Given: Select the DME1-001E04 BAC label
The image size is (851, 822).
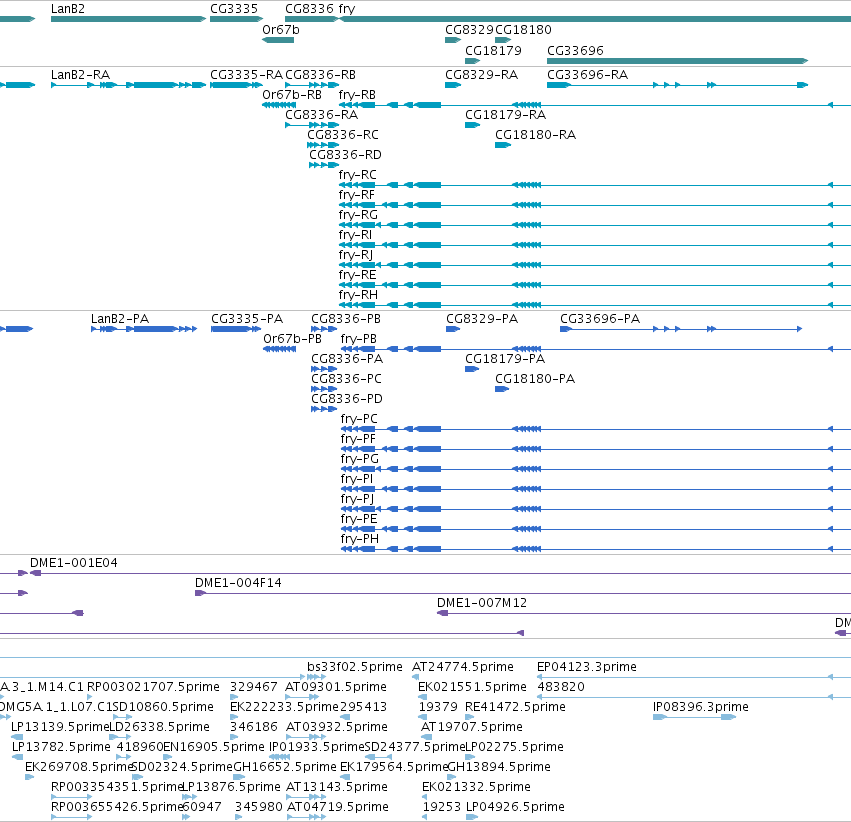Looking at the screenshot, I should click(x=74, y=563).
